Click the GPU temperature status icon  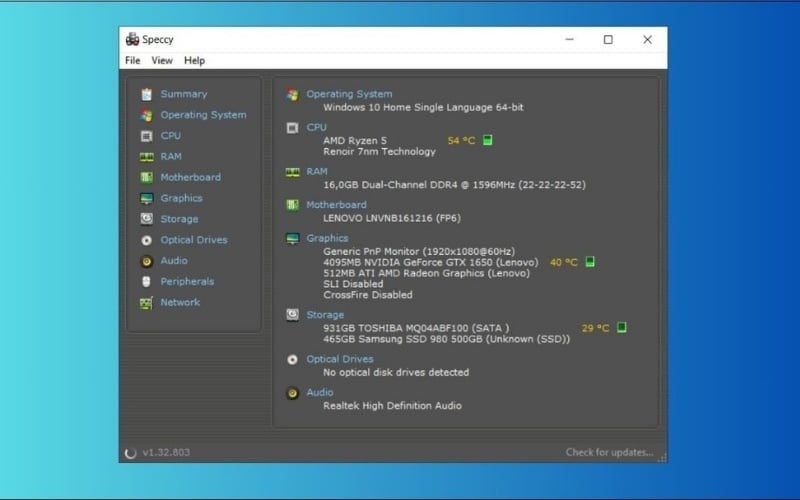[x=590, y=262]
